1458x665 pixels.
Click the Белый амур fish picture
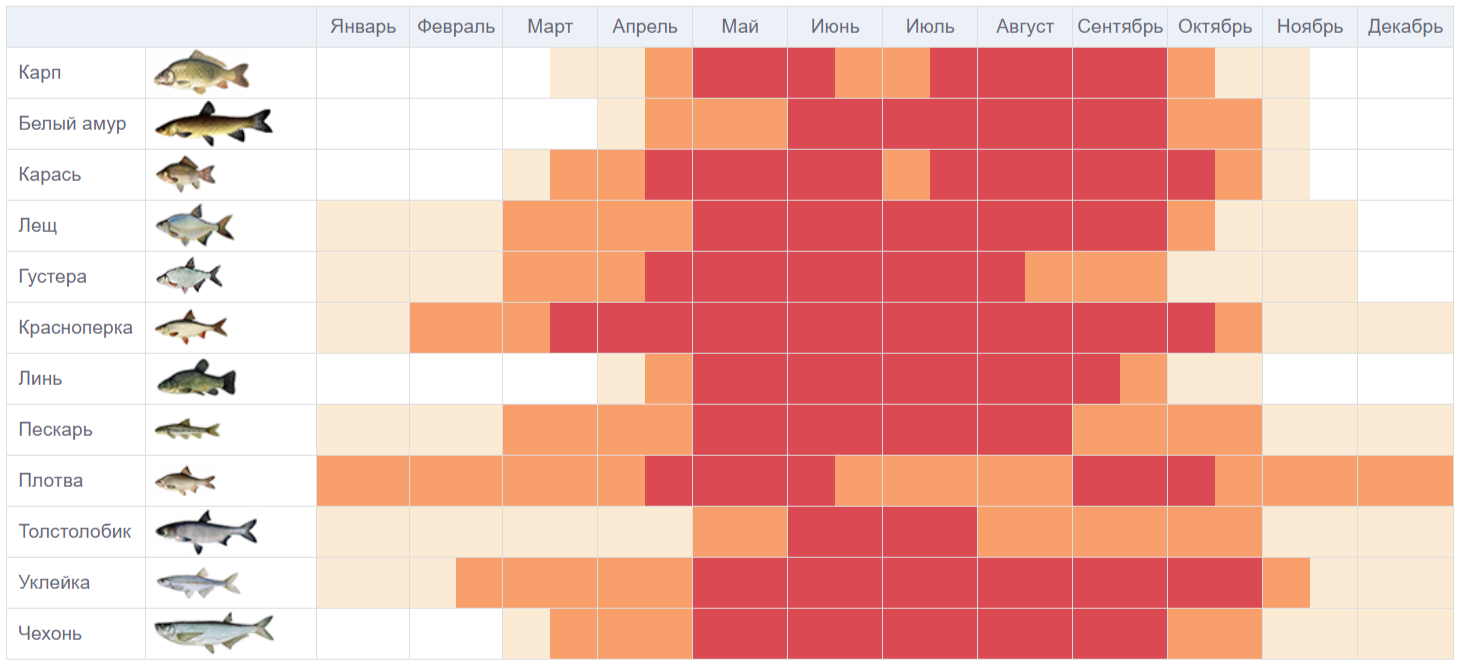point(213,124)
